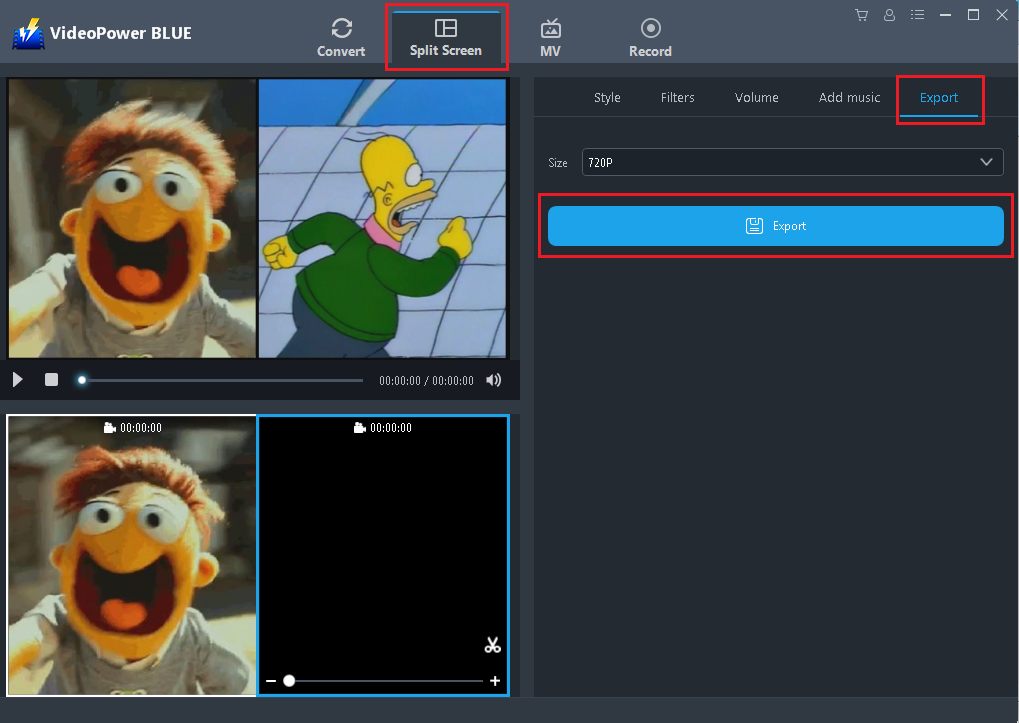Click the blue Export button
This screenshot has height=723, width=1019.
point(775,225)
